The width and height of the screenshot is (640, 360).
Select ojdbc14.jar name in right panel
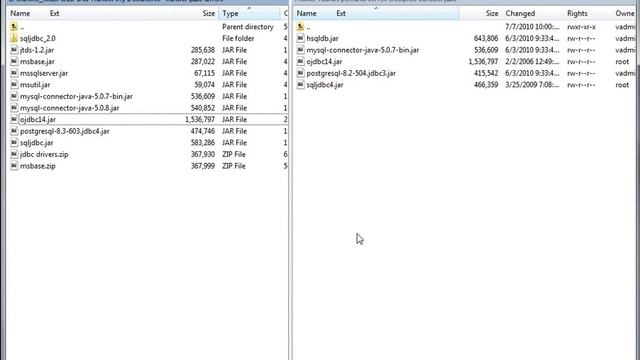pos(324,62)
